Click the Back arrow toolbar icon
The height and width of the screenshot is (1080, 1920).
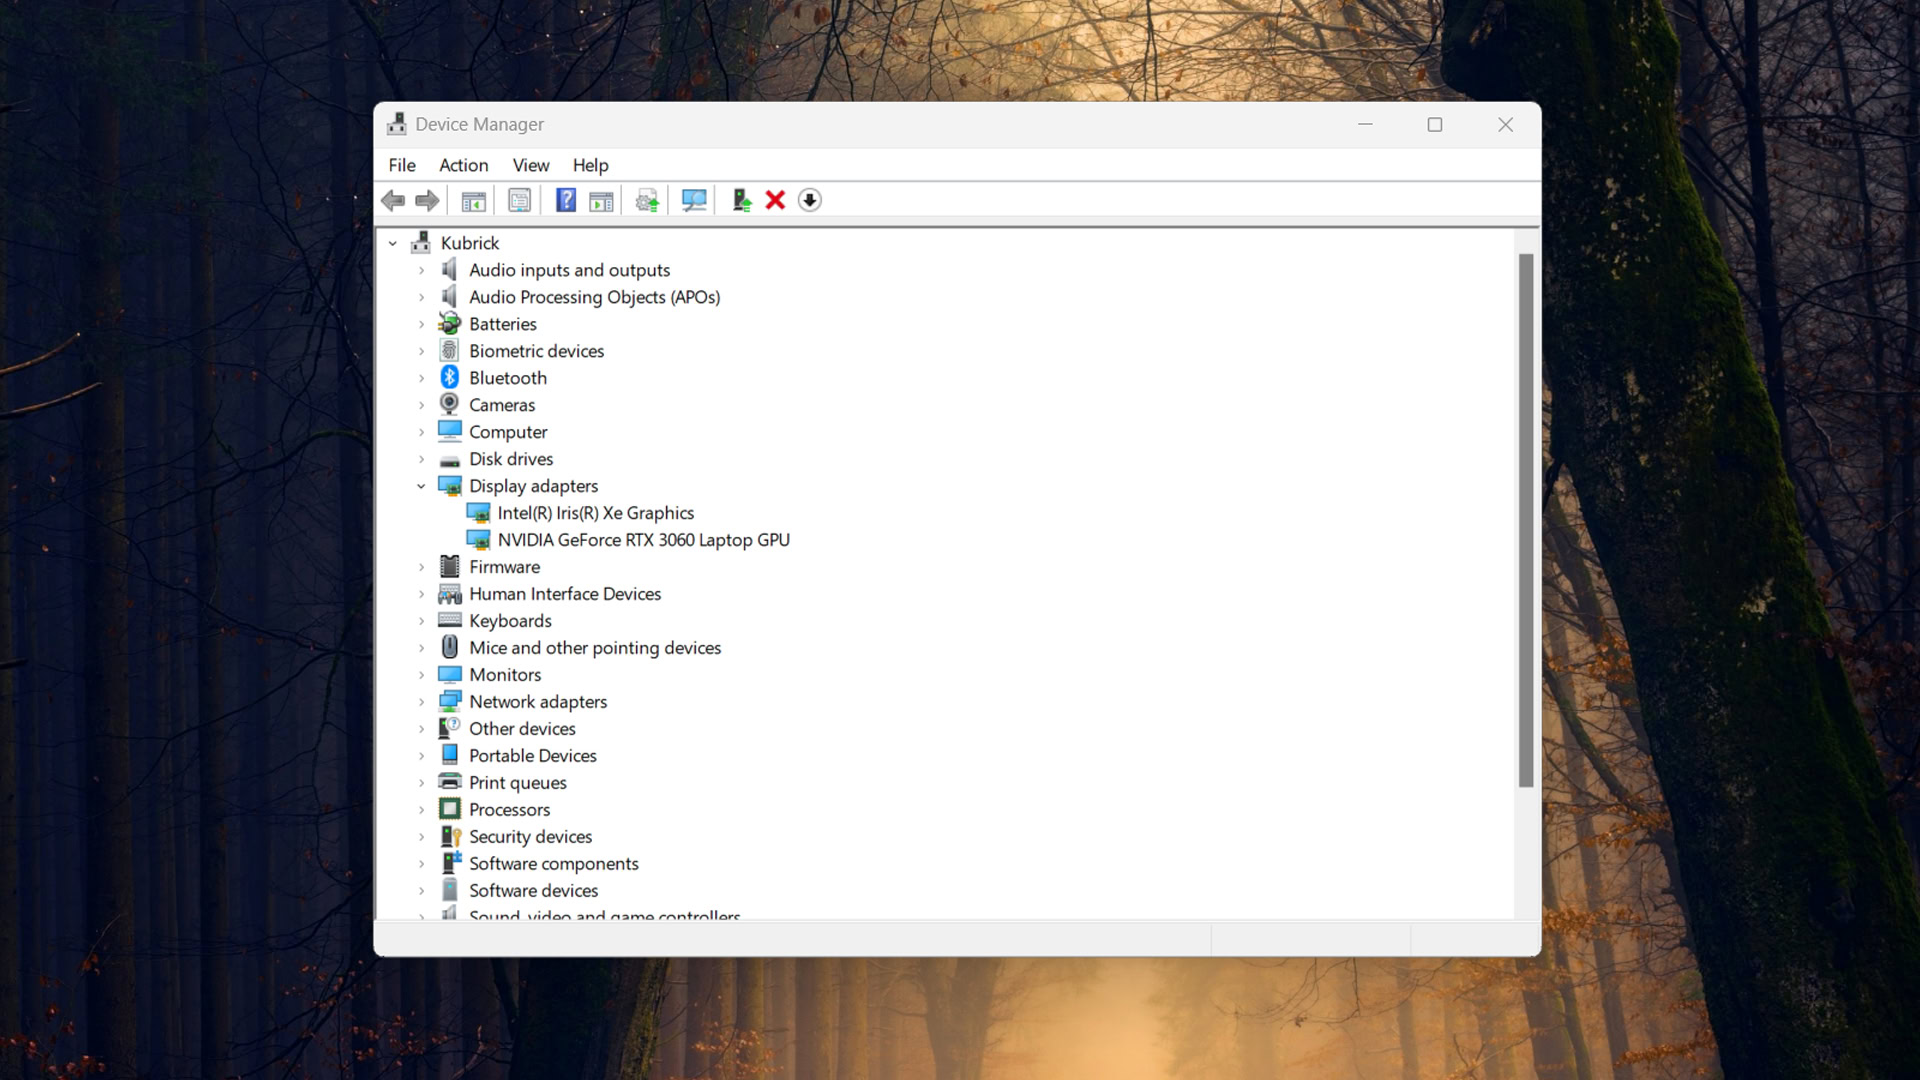(x=393, y=201)
